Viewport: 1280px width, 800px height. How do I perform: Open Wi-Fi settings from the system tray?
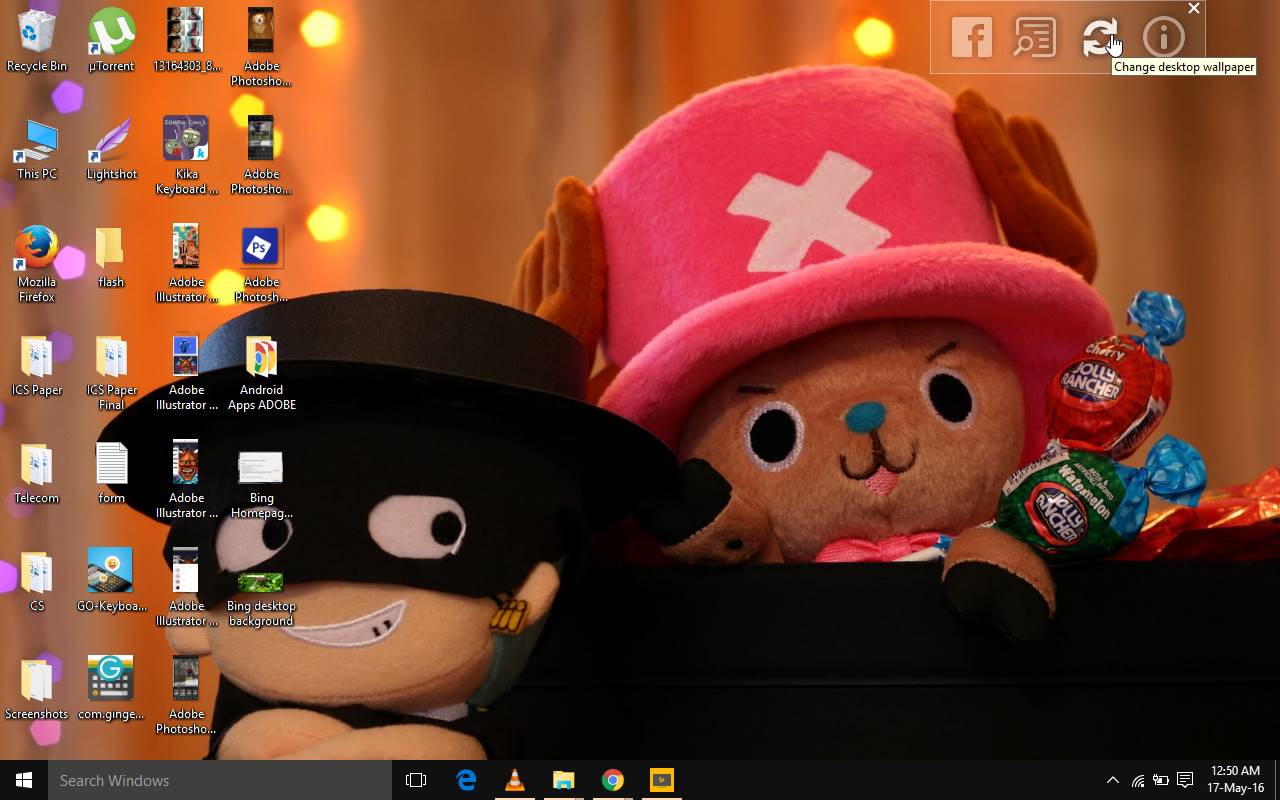click(x=1137, y=780)
